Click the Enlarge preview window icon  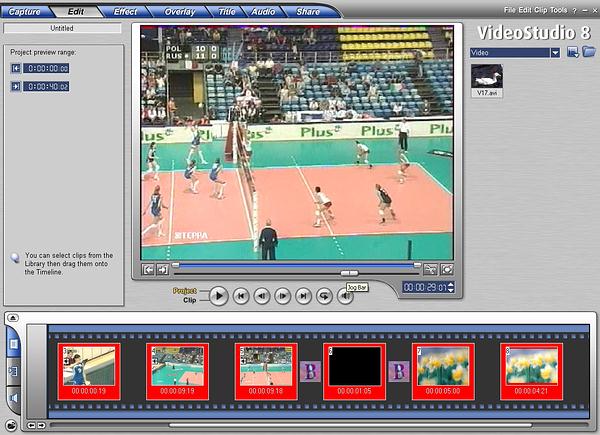(x=448, y=269)
